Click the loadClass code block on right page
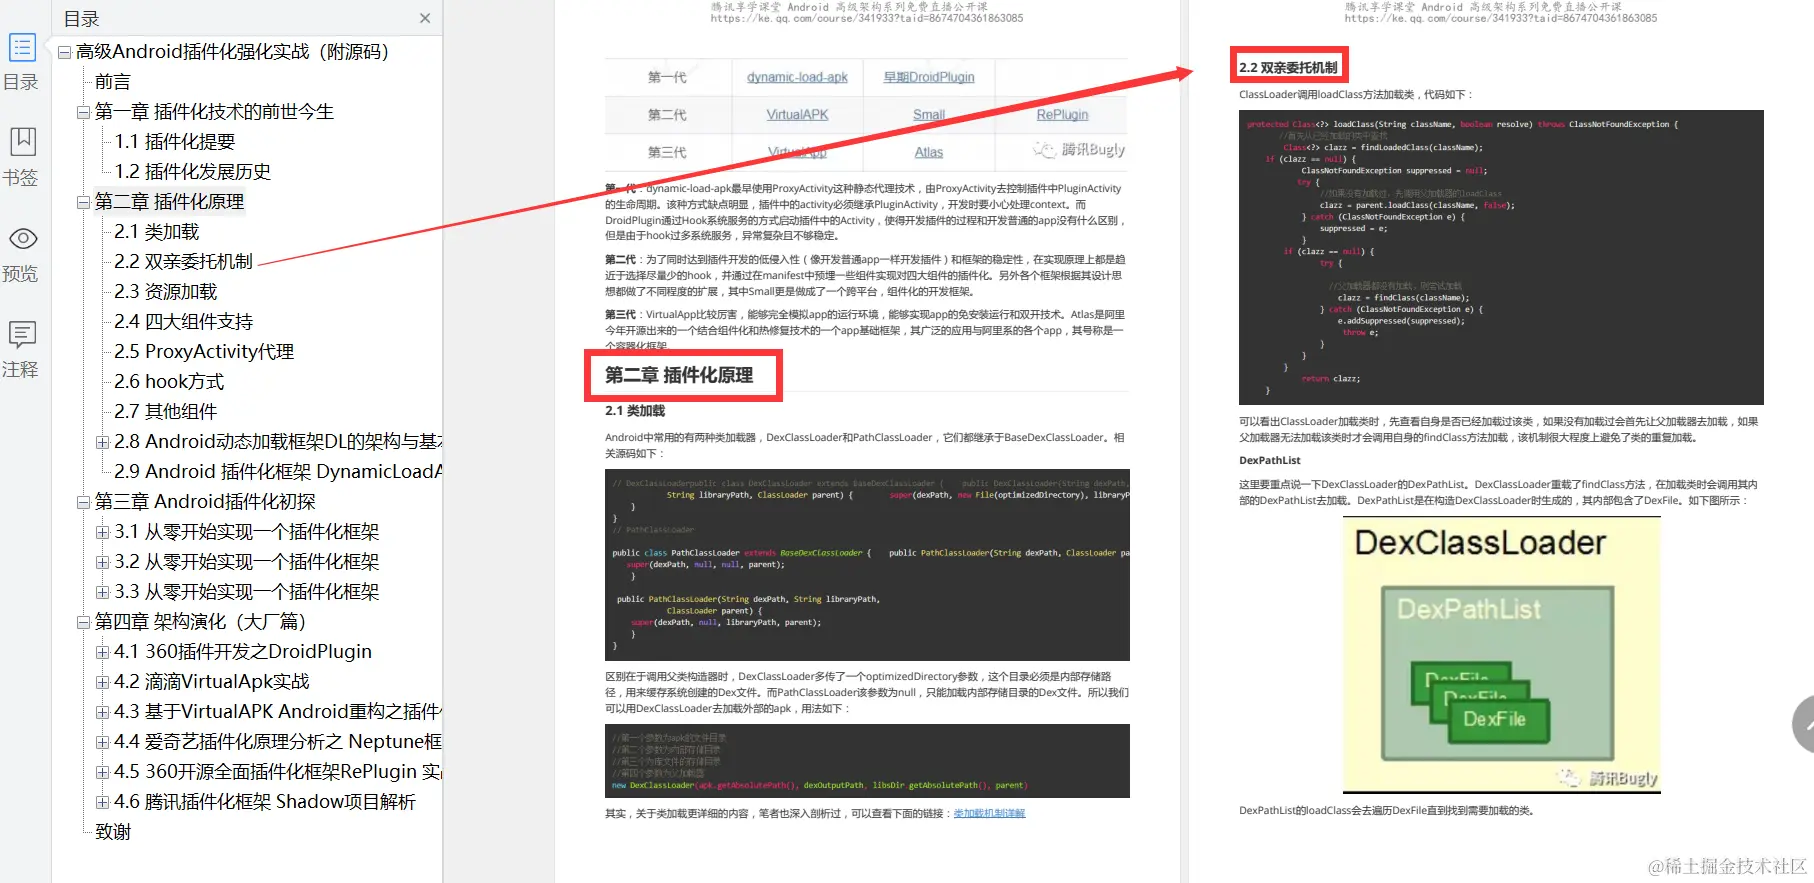 (1501, 257)
